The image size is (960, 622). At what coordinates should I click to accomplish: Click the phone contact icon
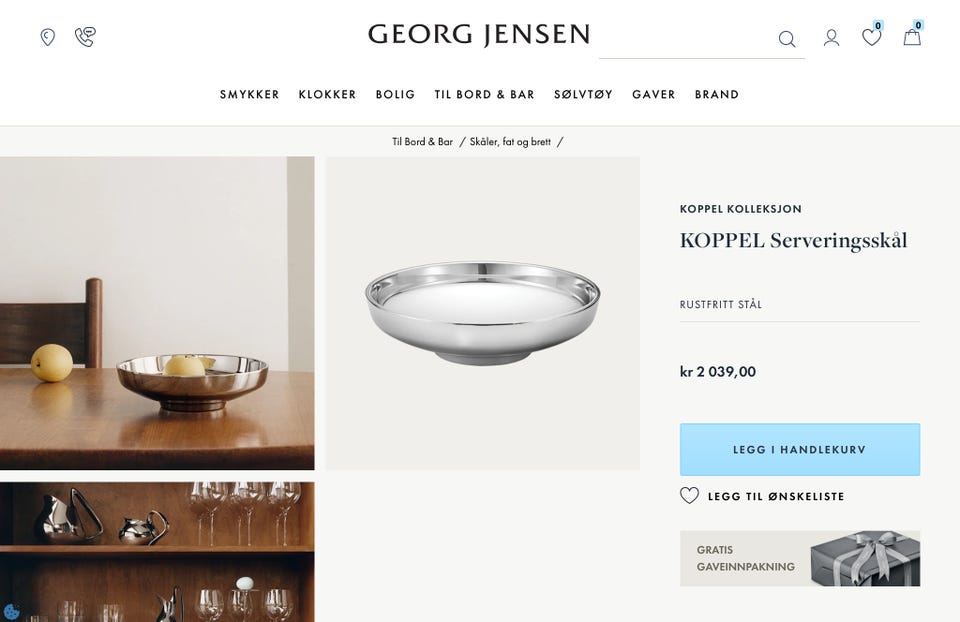pos(85,37)
